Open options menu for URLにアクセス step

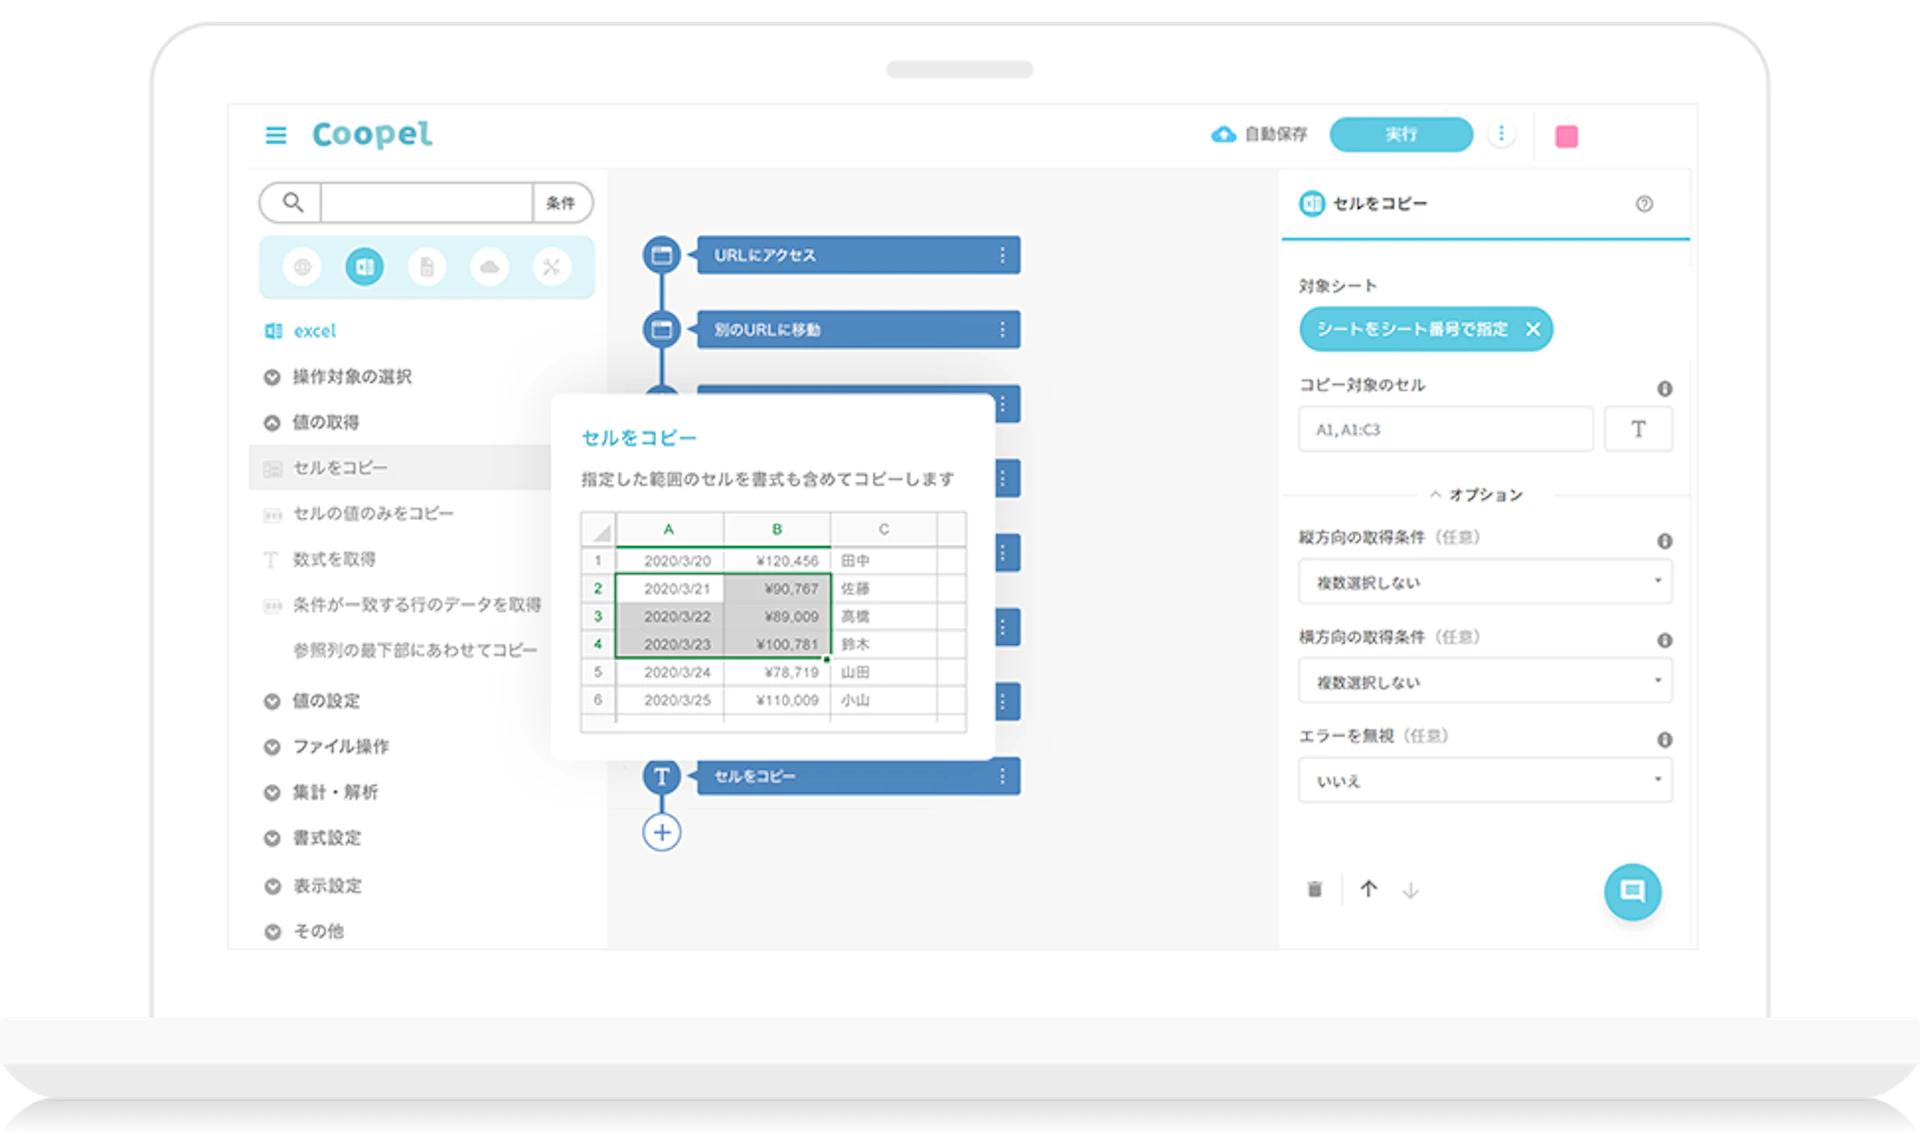pos(1002,256)
